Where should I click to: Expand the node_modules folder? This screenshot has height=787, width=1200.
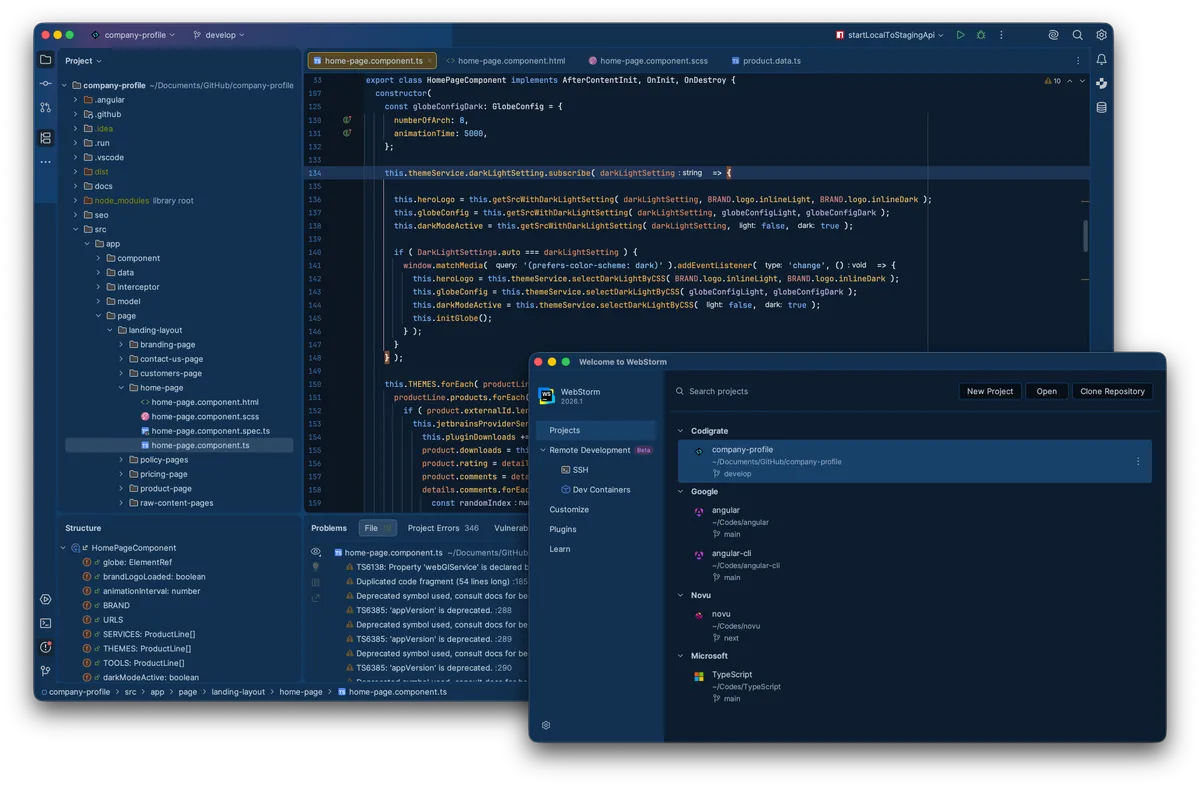[x=75, y=201]
